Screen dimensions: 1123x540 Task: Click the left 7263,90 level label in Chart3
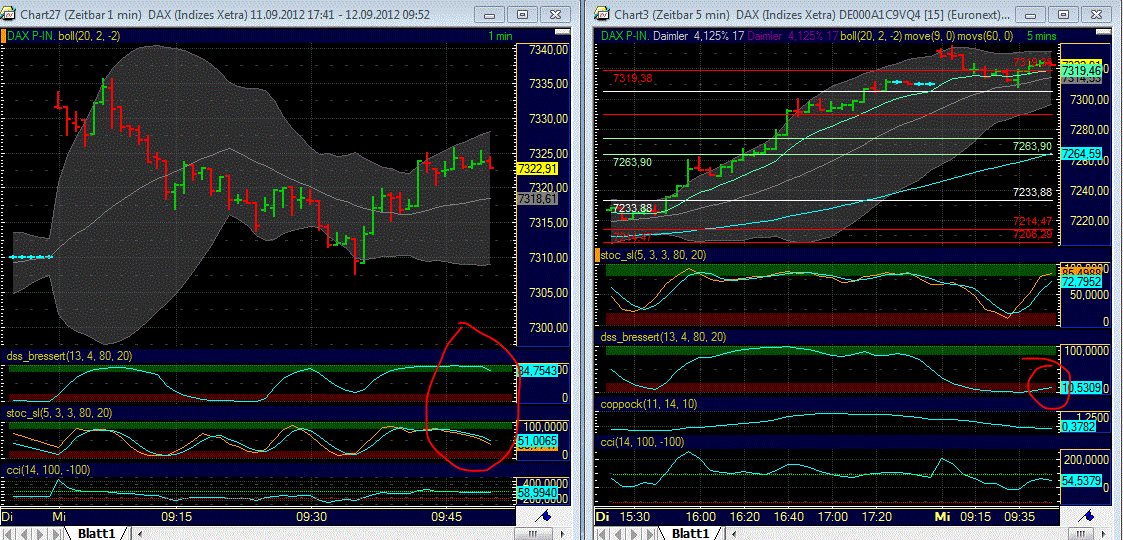(633, 163)
